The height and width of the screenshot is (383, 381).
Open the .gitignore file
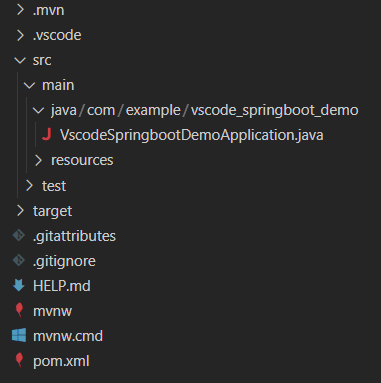point(64,261)
